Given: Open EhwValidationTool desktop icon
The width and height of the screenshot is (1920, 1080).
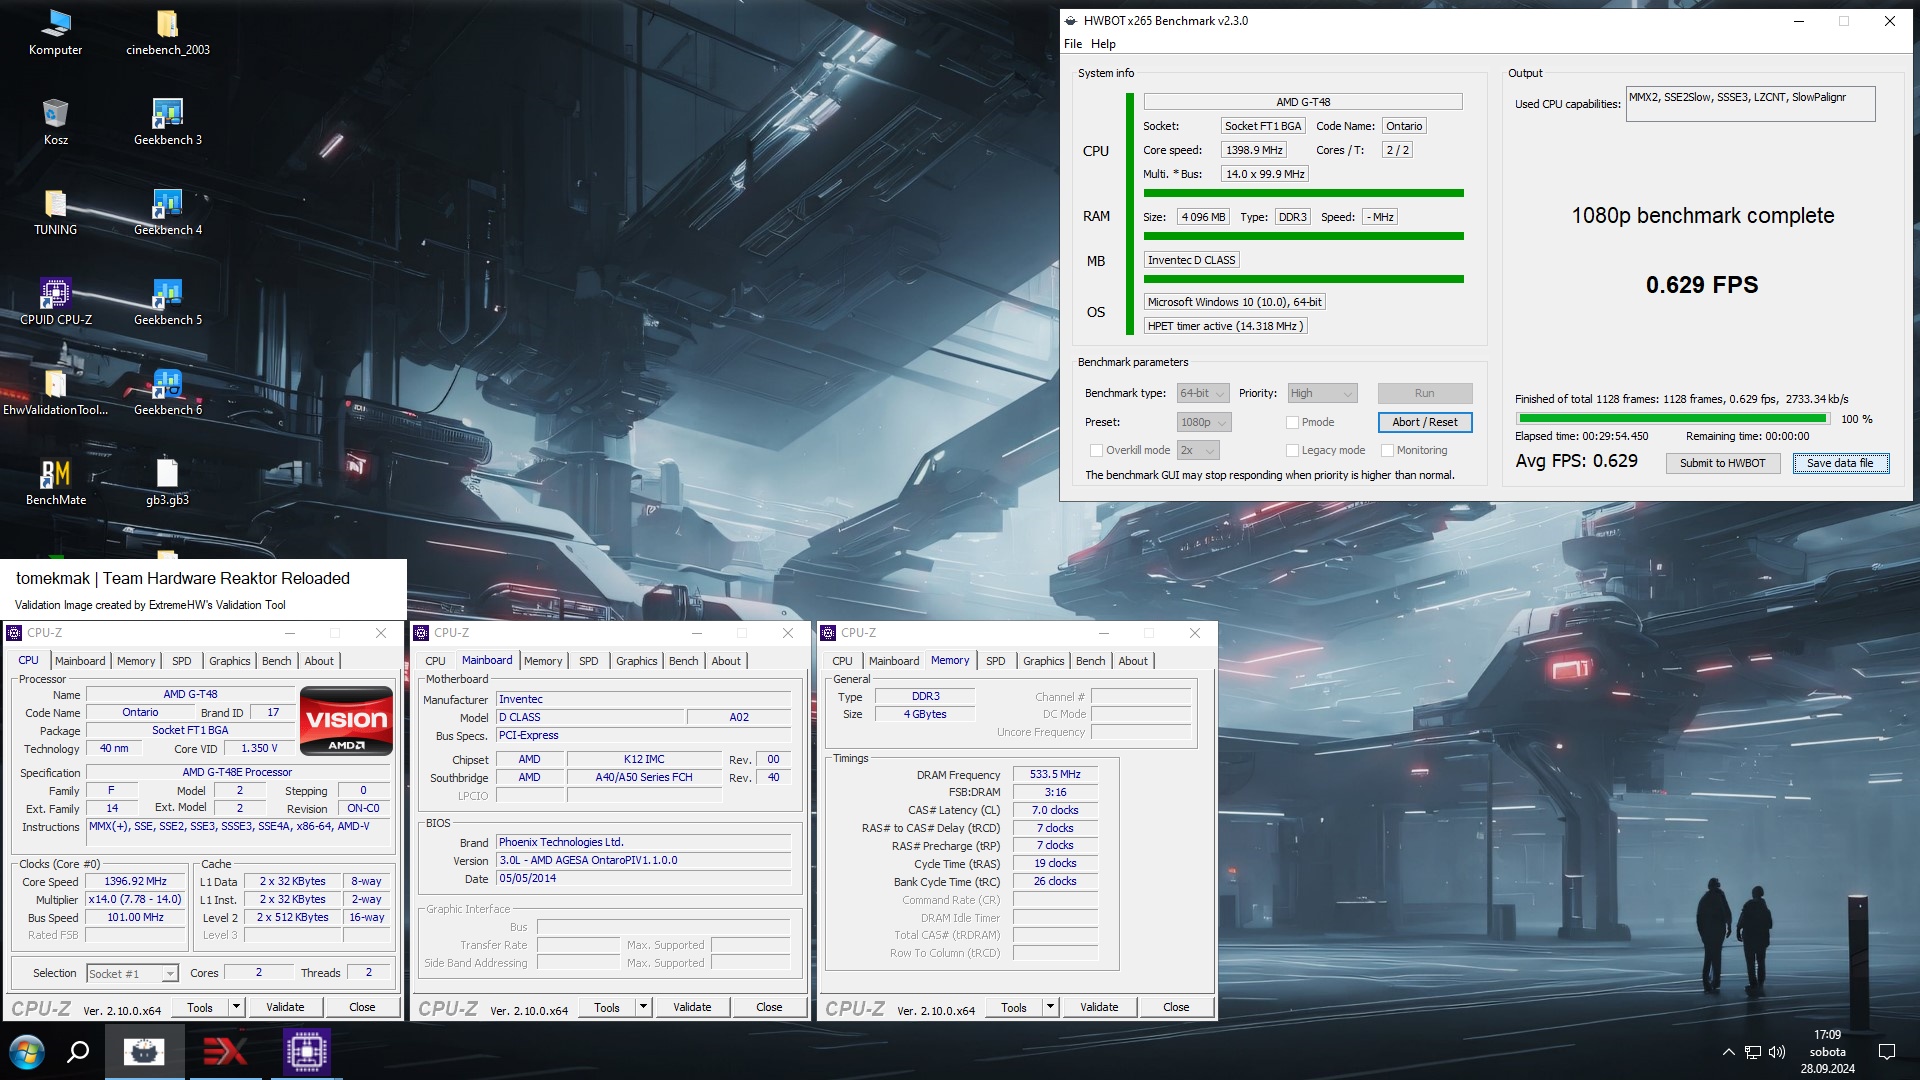Looking at the screenshot, I should tap(56, 392).
